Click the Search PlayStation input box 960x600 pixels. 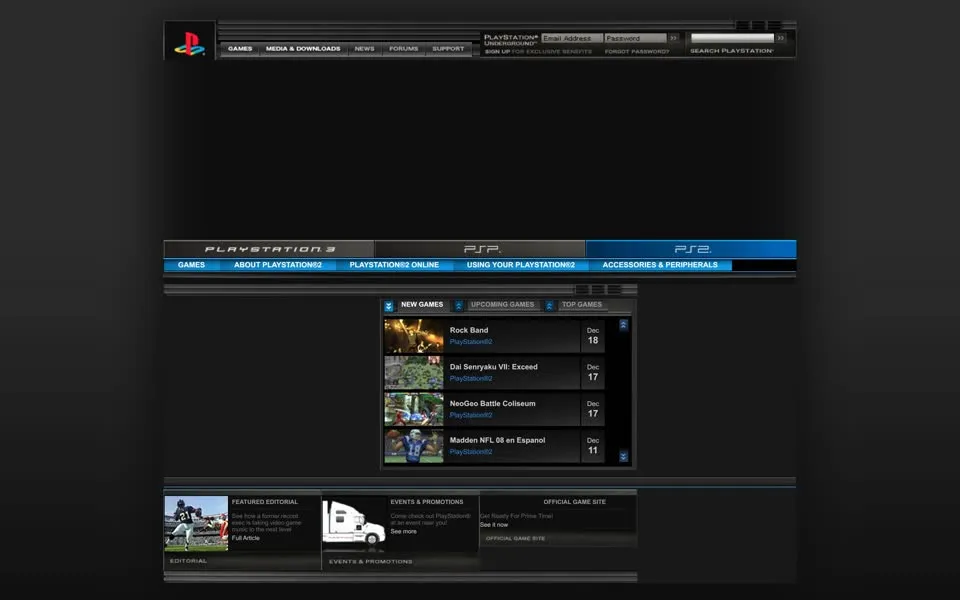(x=732, y=38)
